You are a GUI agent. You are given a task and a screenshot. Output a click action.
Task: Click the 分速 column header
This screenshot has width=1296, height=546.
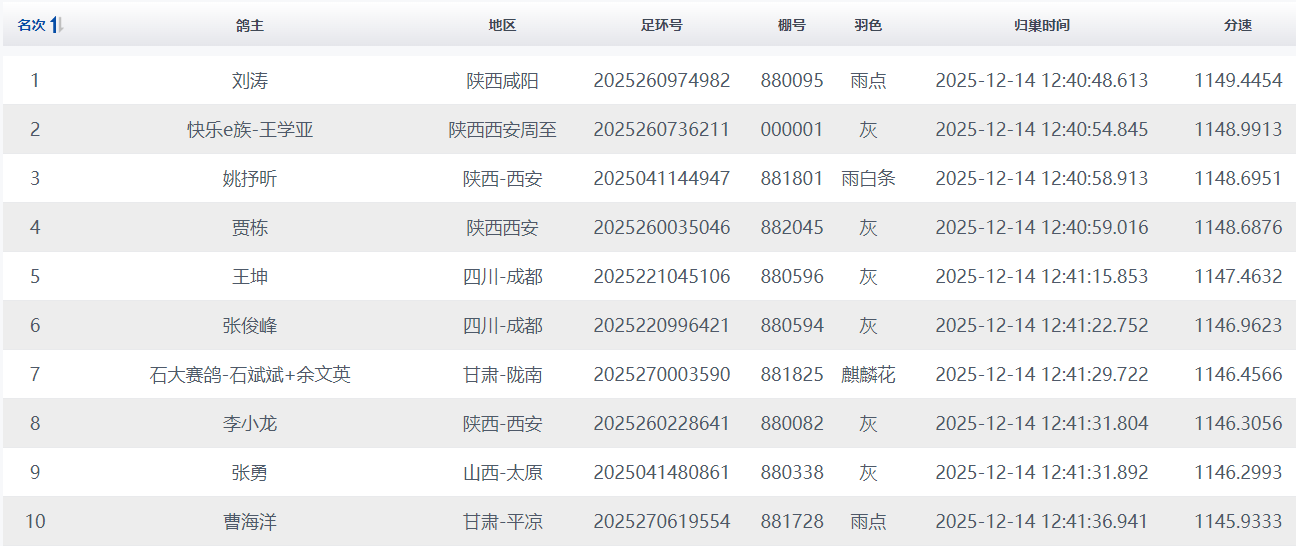coord(1237,26)
